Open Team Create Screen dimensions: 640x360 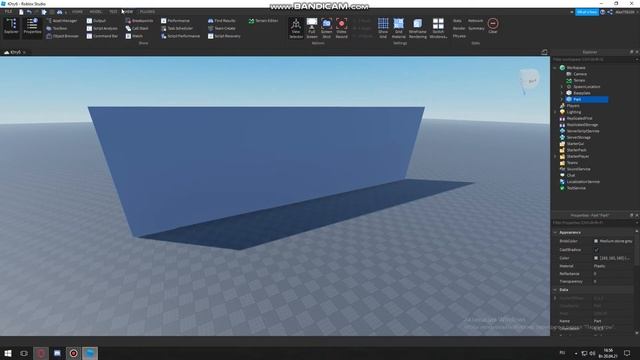[x=222, y=28]
